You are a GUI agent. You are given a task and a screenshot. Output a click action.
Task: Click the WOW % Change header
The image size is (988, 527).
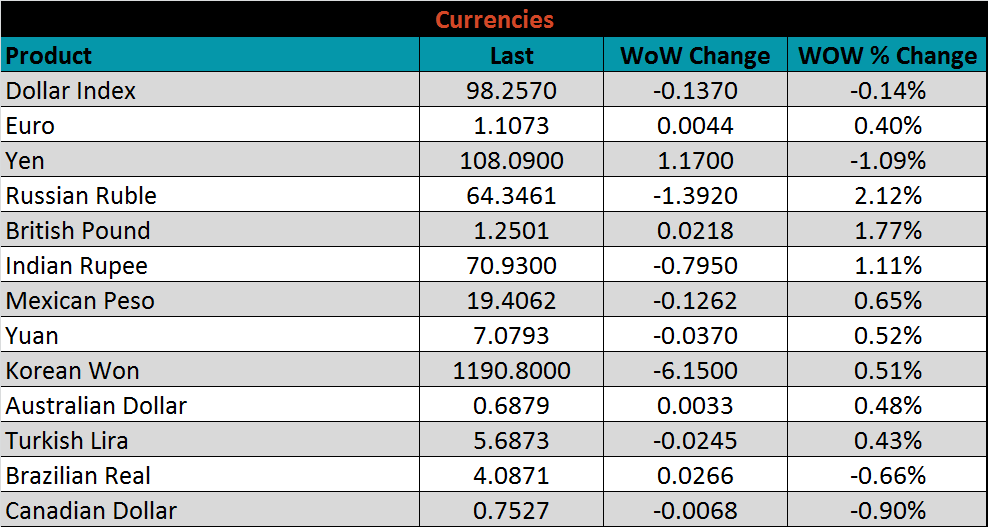887,56
